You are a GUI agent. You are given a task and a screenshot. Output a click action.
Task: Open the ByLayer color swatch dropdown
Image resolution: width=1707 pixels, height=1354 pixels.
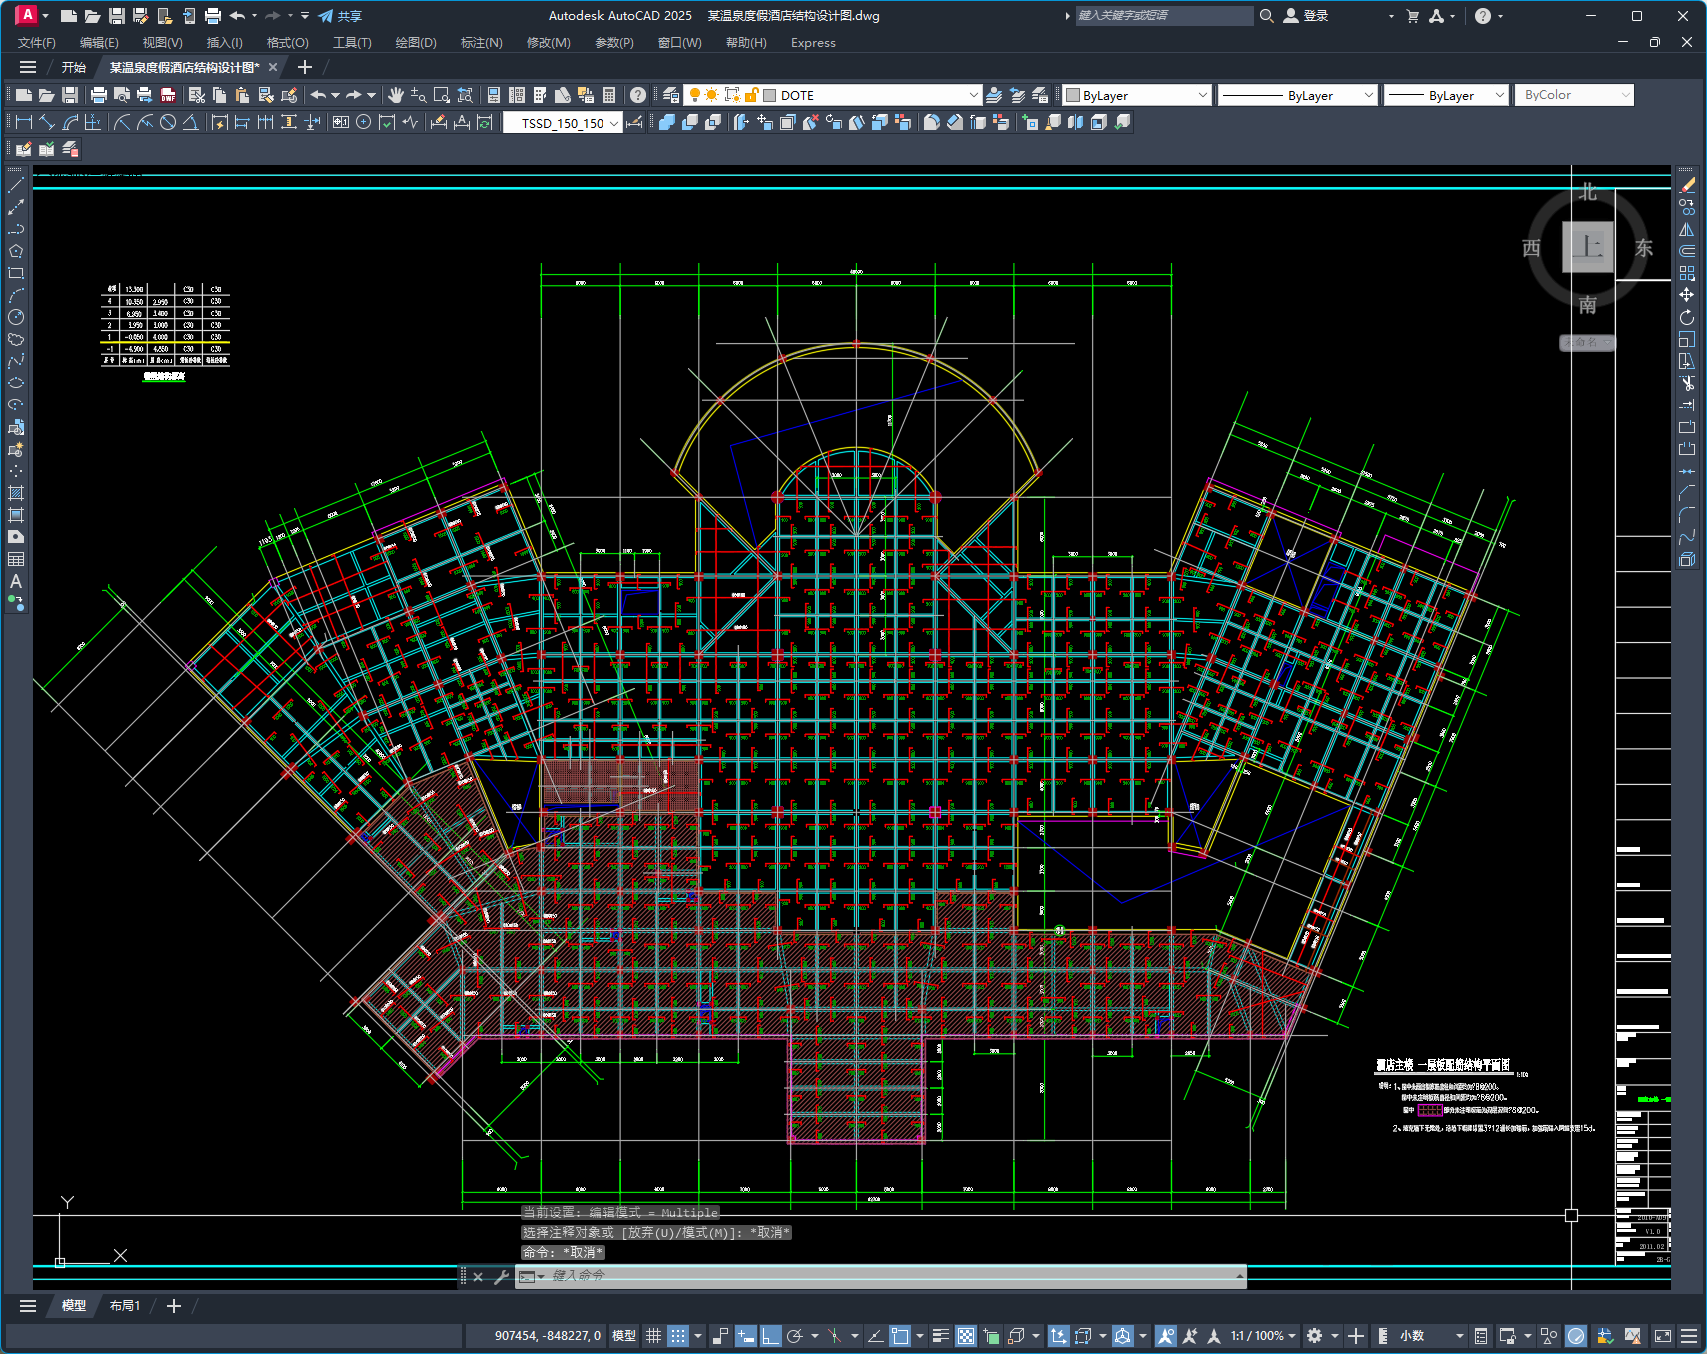(x=1137, y=95)
